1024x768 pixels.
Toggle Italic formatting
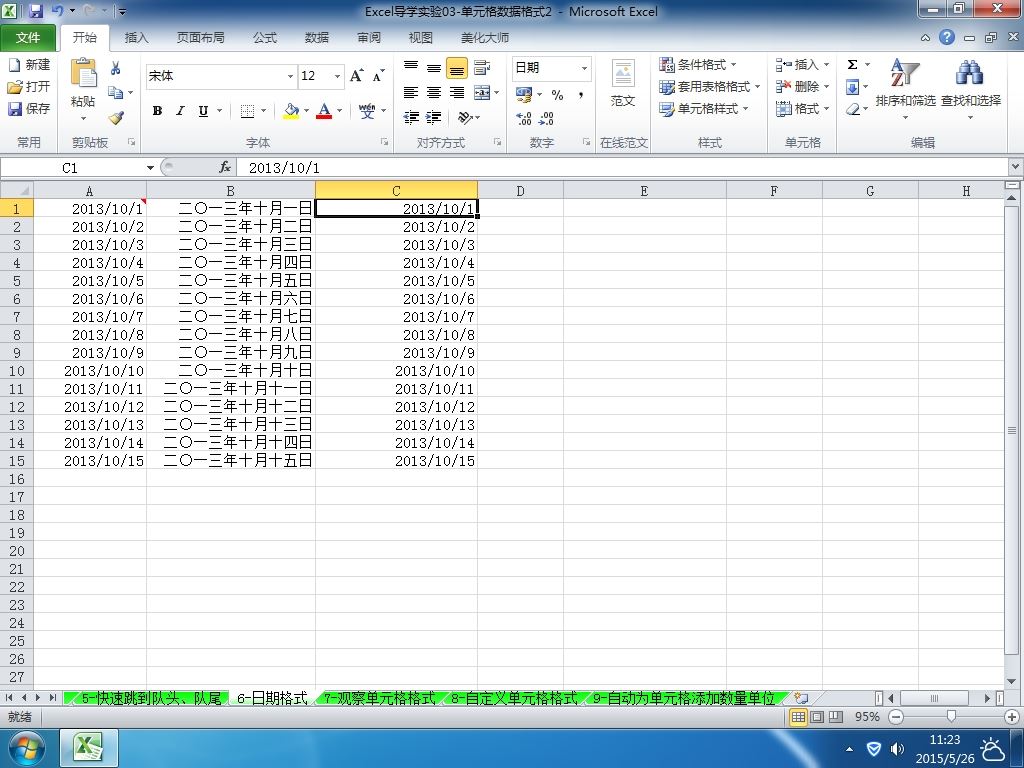(x=180, y=111)
